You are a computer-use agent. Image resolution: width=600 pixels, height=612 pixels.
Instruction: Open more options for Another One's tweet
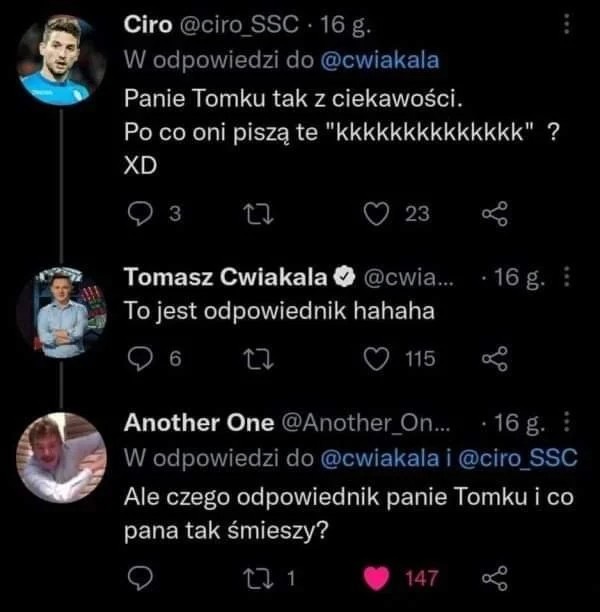click(567, 422)
